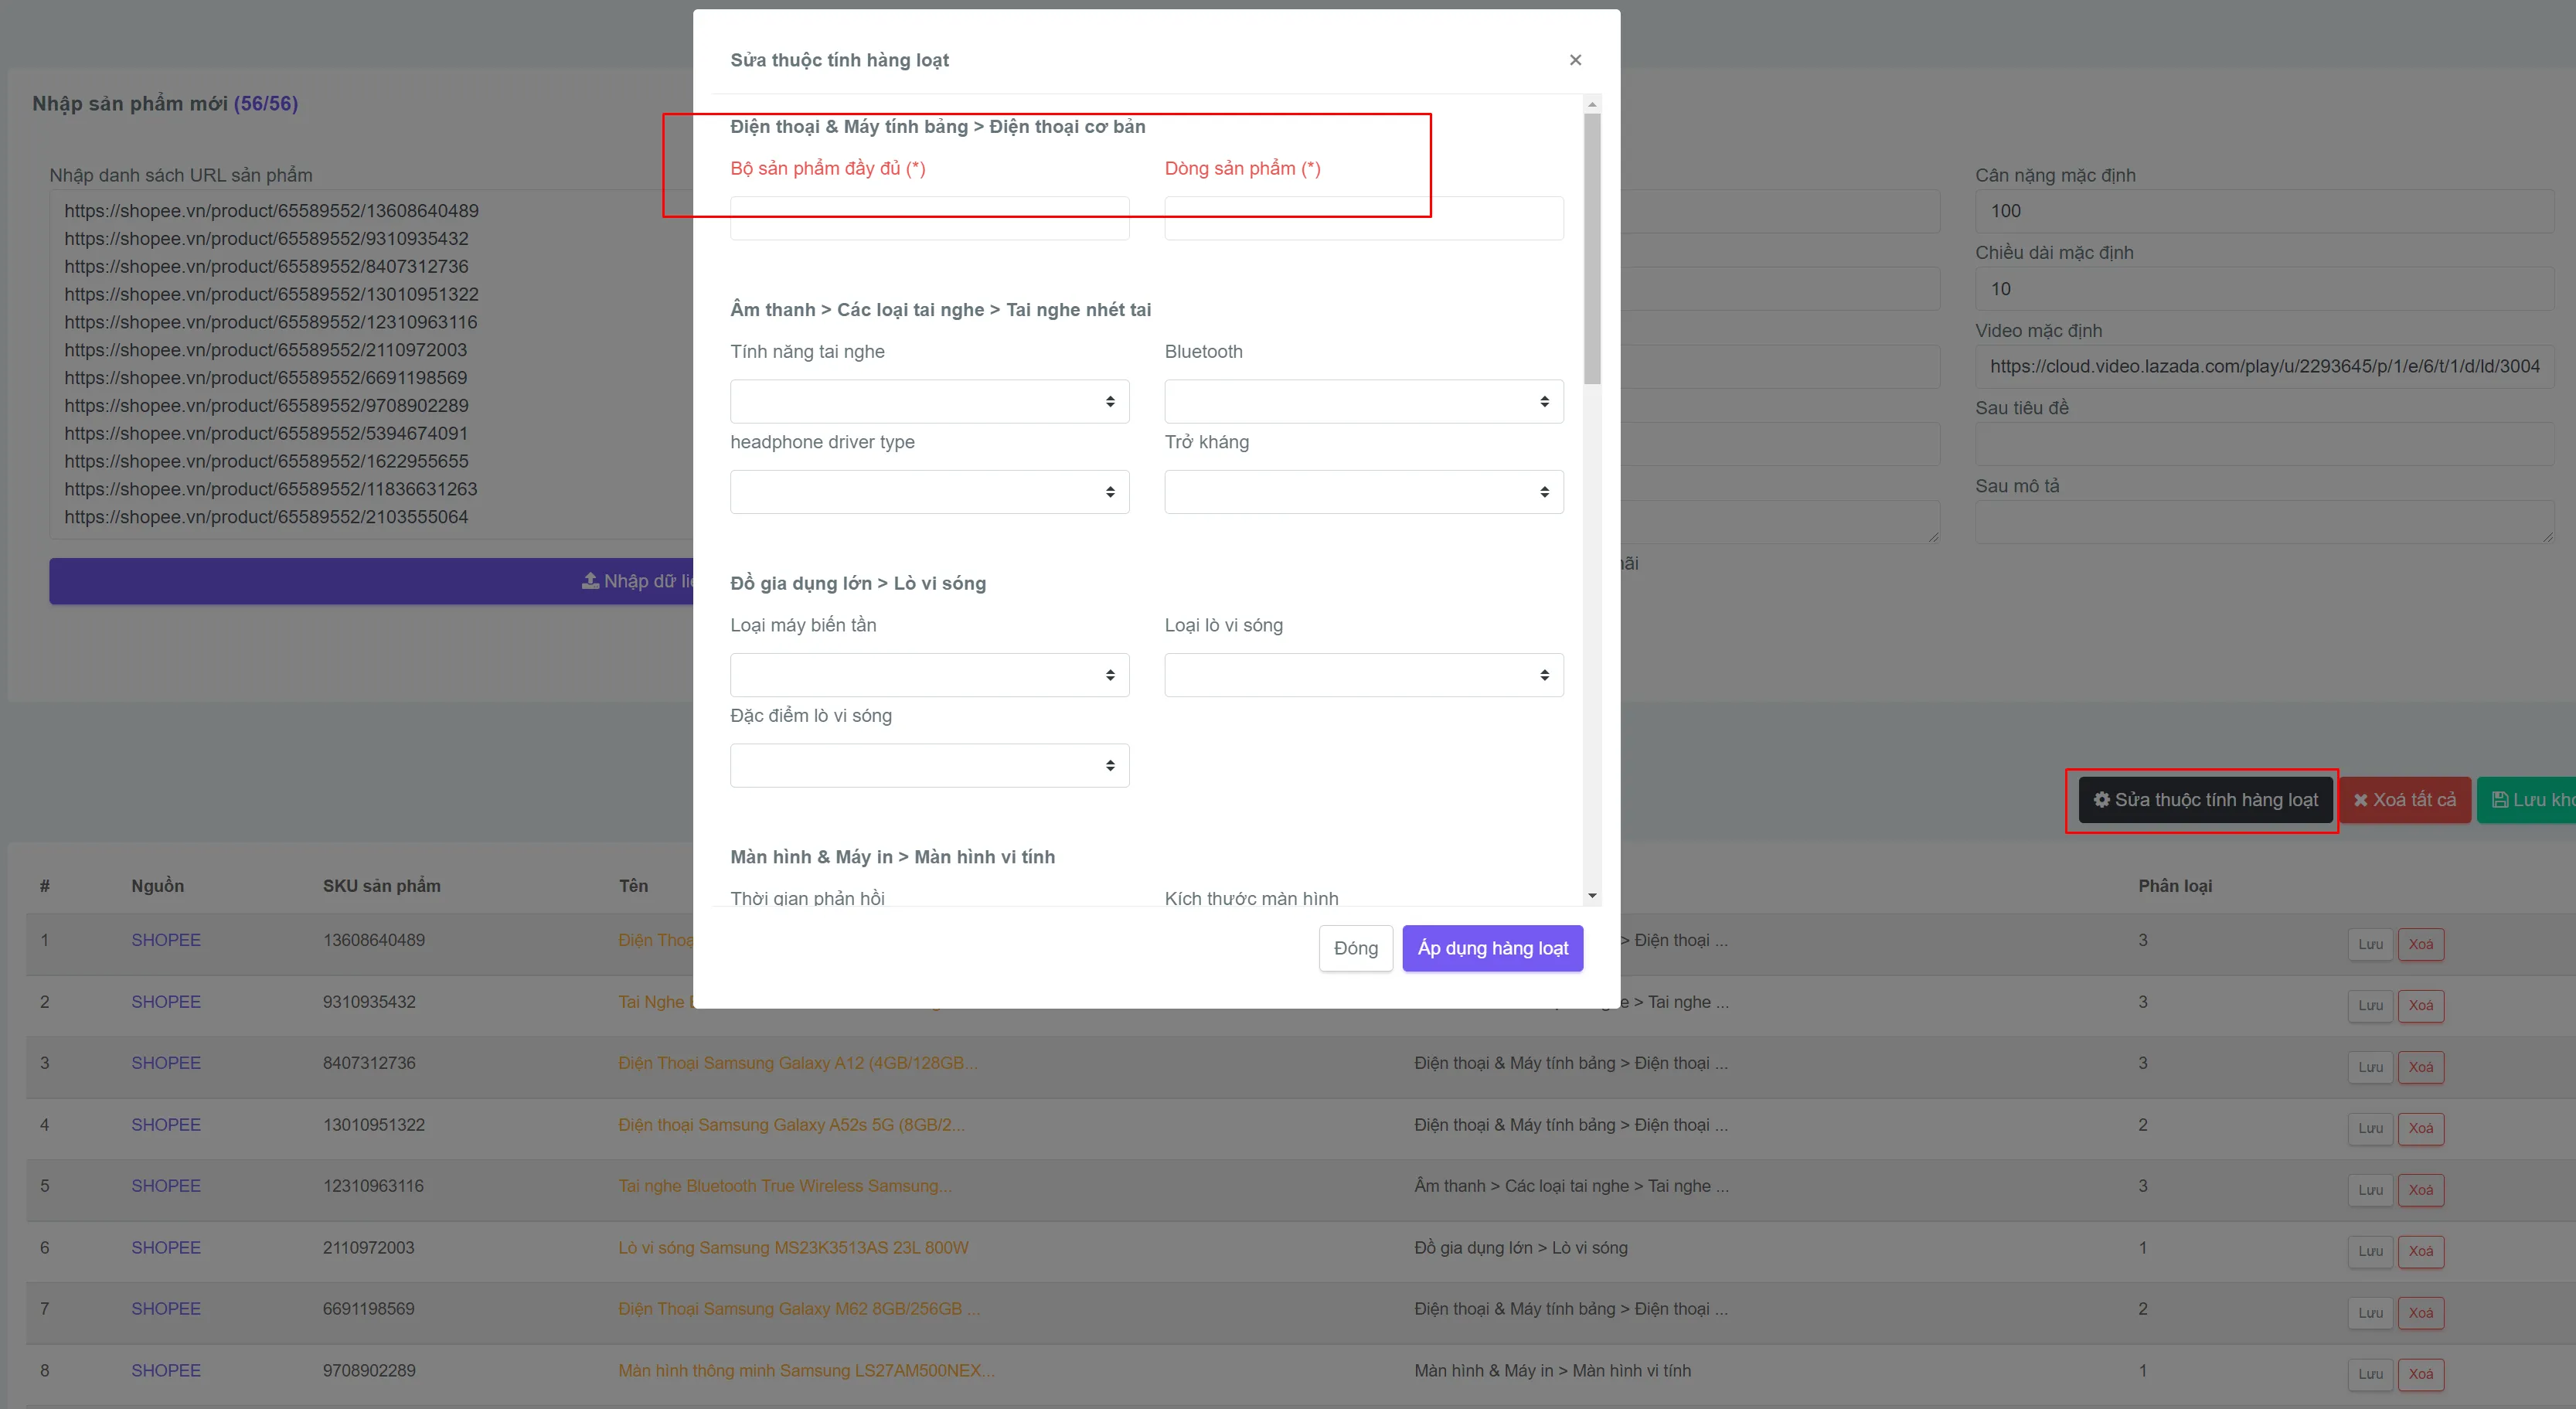Expand the 'headphone driver type' dropdown
The width and height of the screenshot is (2576, 1409).
(929, 492)
